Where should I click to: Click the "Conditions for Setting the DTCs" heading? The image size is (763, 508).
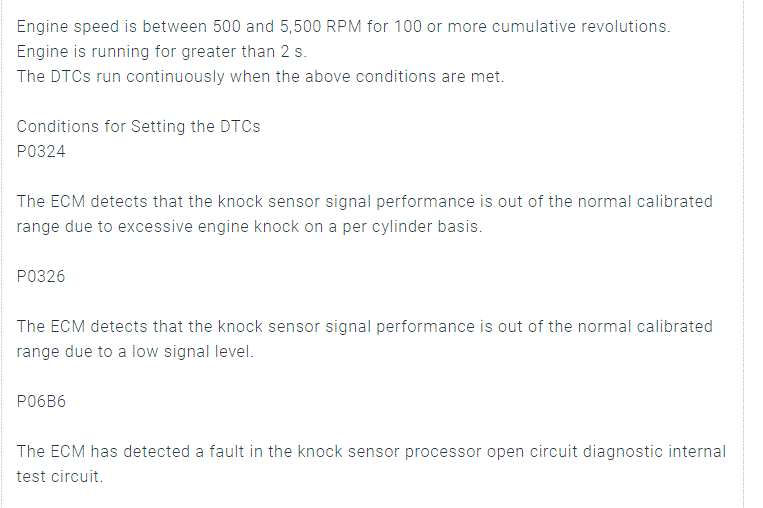(x=138, y=127)
